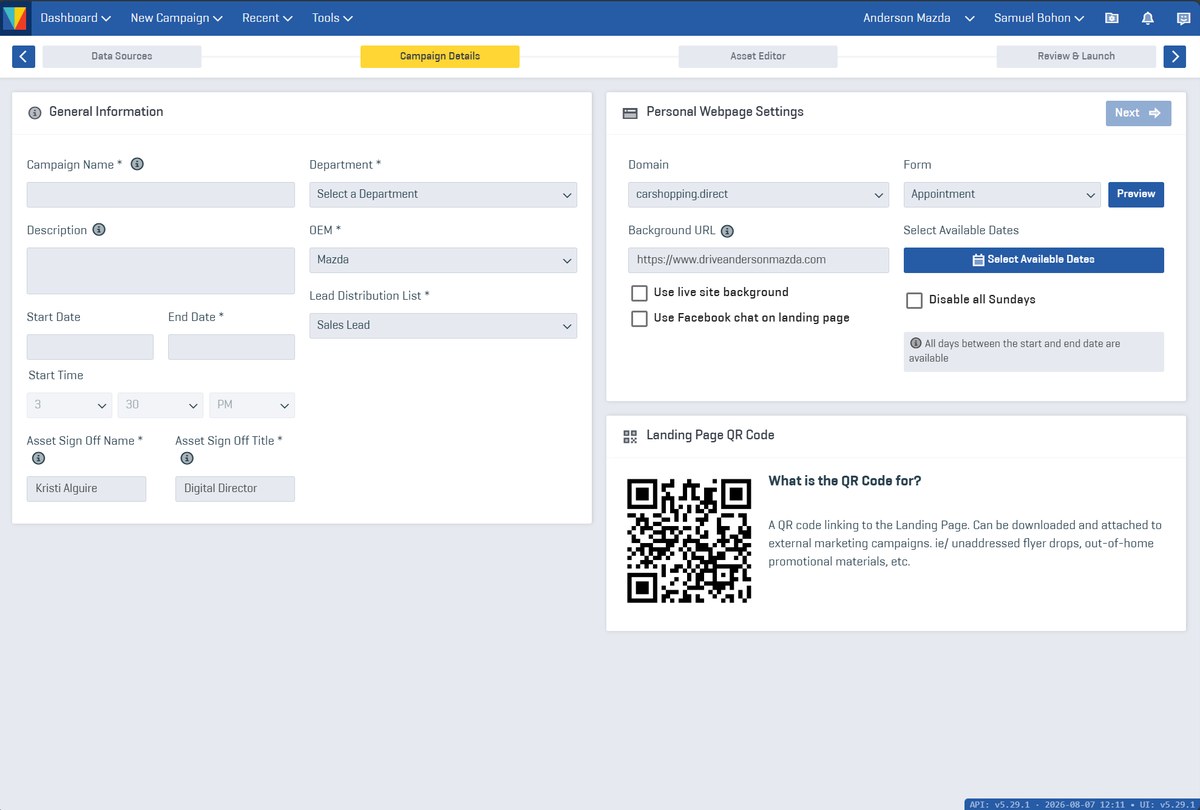
Task: Go to the Asset Editor step
Action: pyautogui.click(x=758, y=56)
